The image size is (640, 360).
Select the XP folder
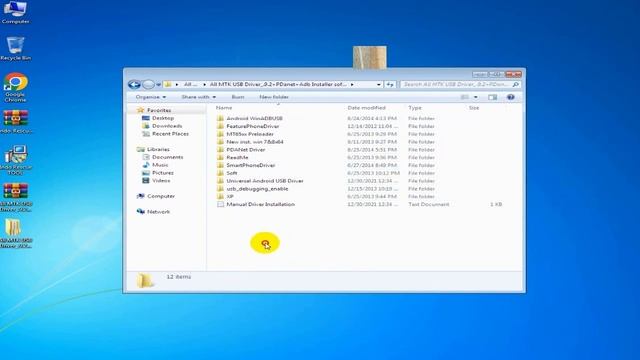(230, 197)
